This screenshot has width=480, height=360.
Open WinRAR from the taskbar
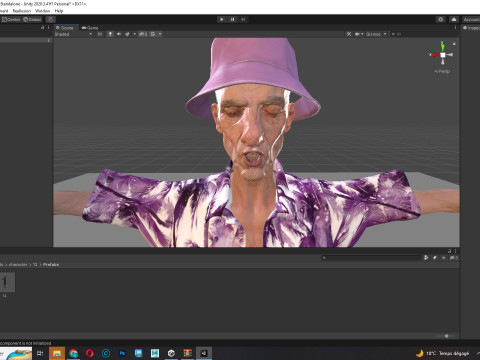[x=187, y=353]
